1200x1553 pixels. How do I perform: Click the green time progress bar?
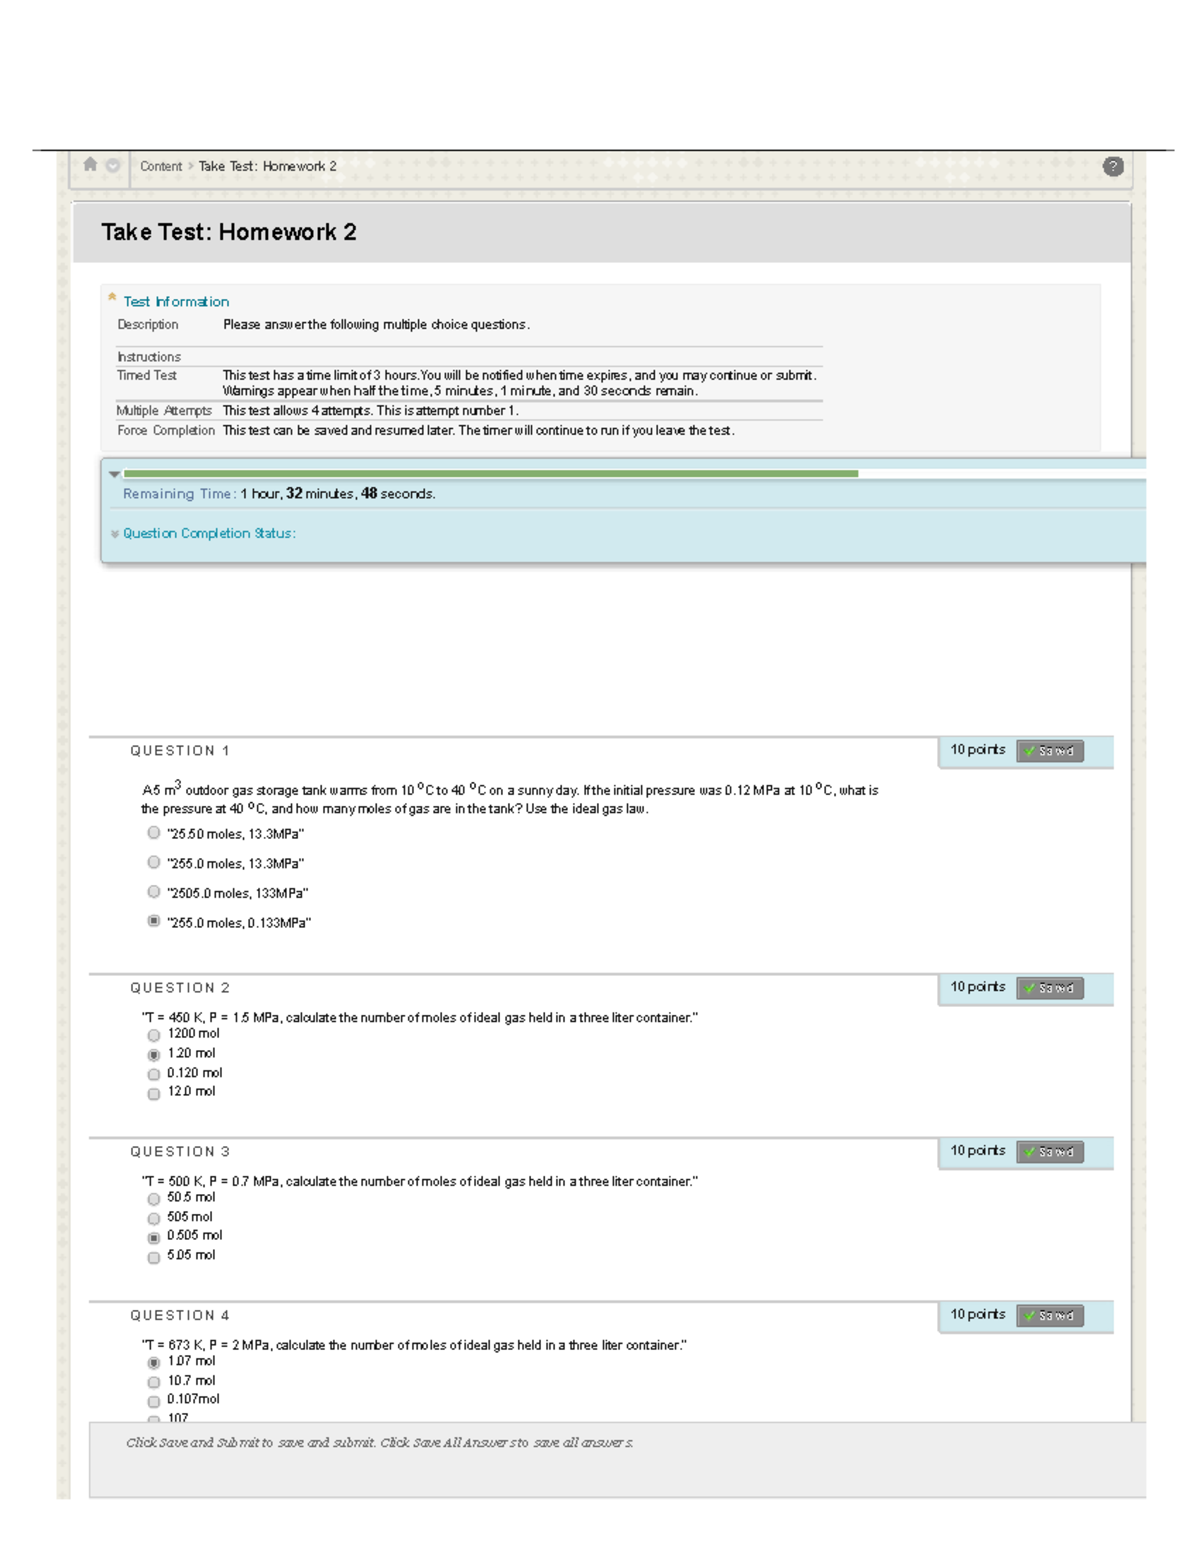[490, 474]
